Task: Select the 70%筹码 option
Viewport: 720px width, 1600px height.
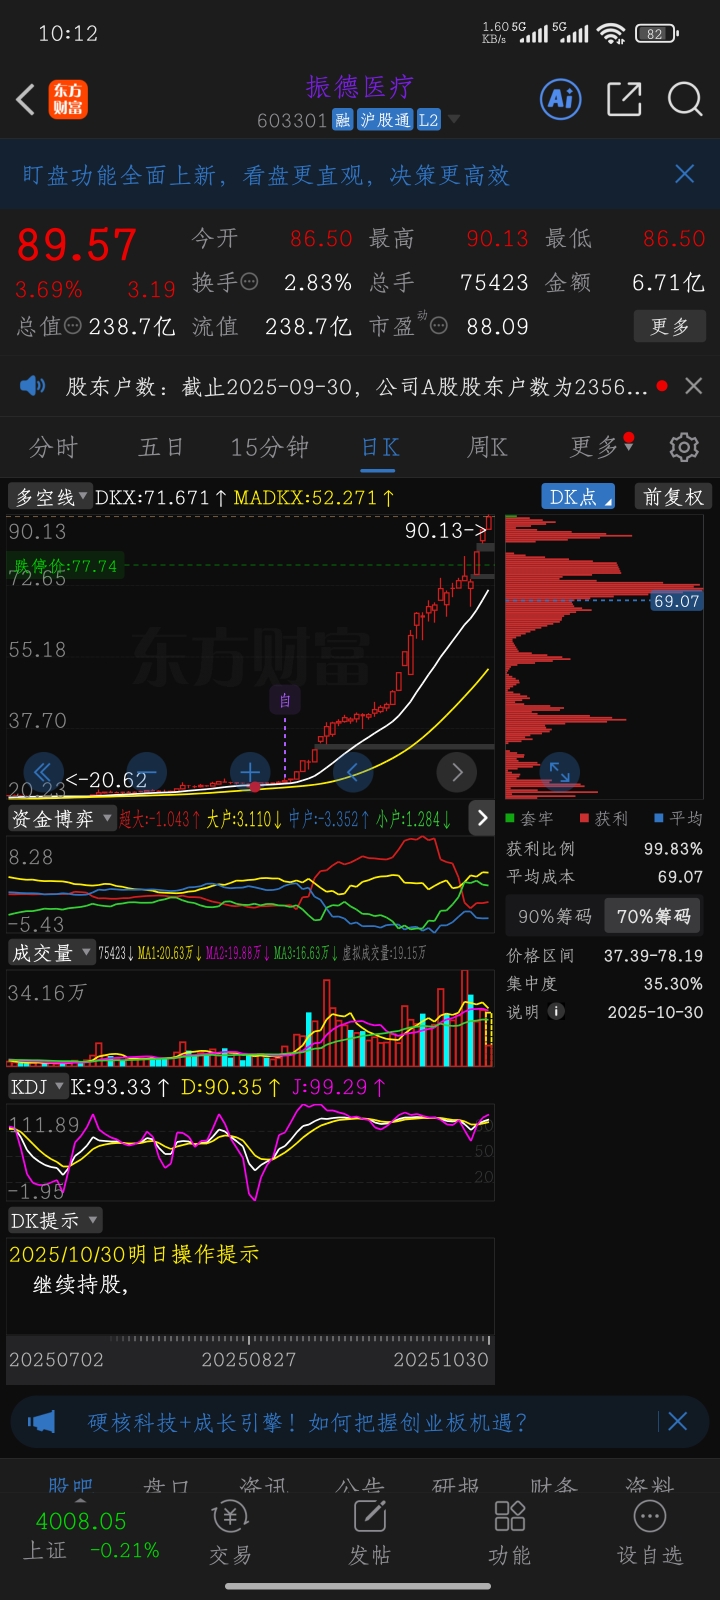Action: 654,916
